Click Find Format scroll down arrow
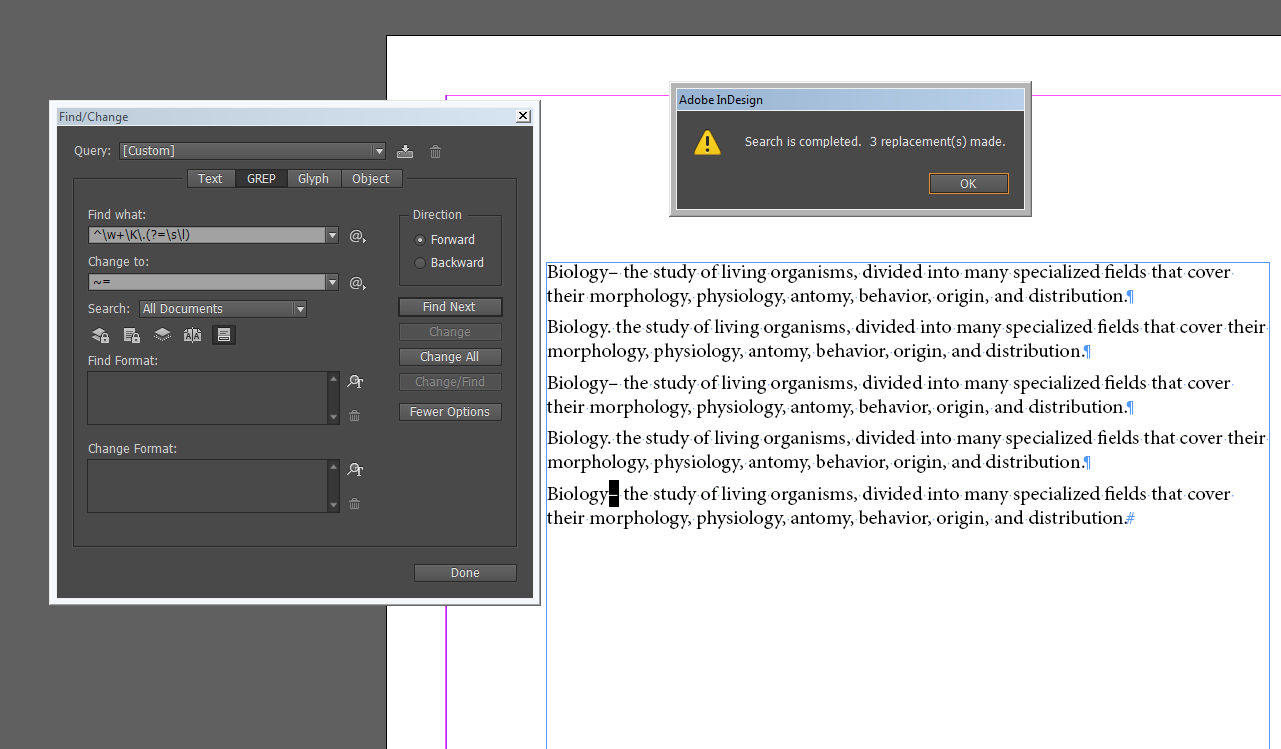The height and width of the screenshot is (749, 1281). pos(334,417)
